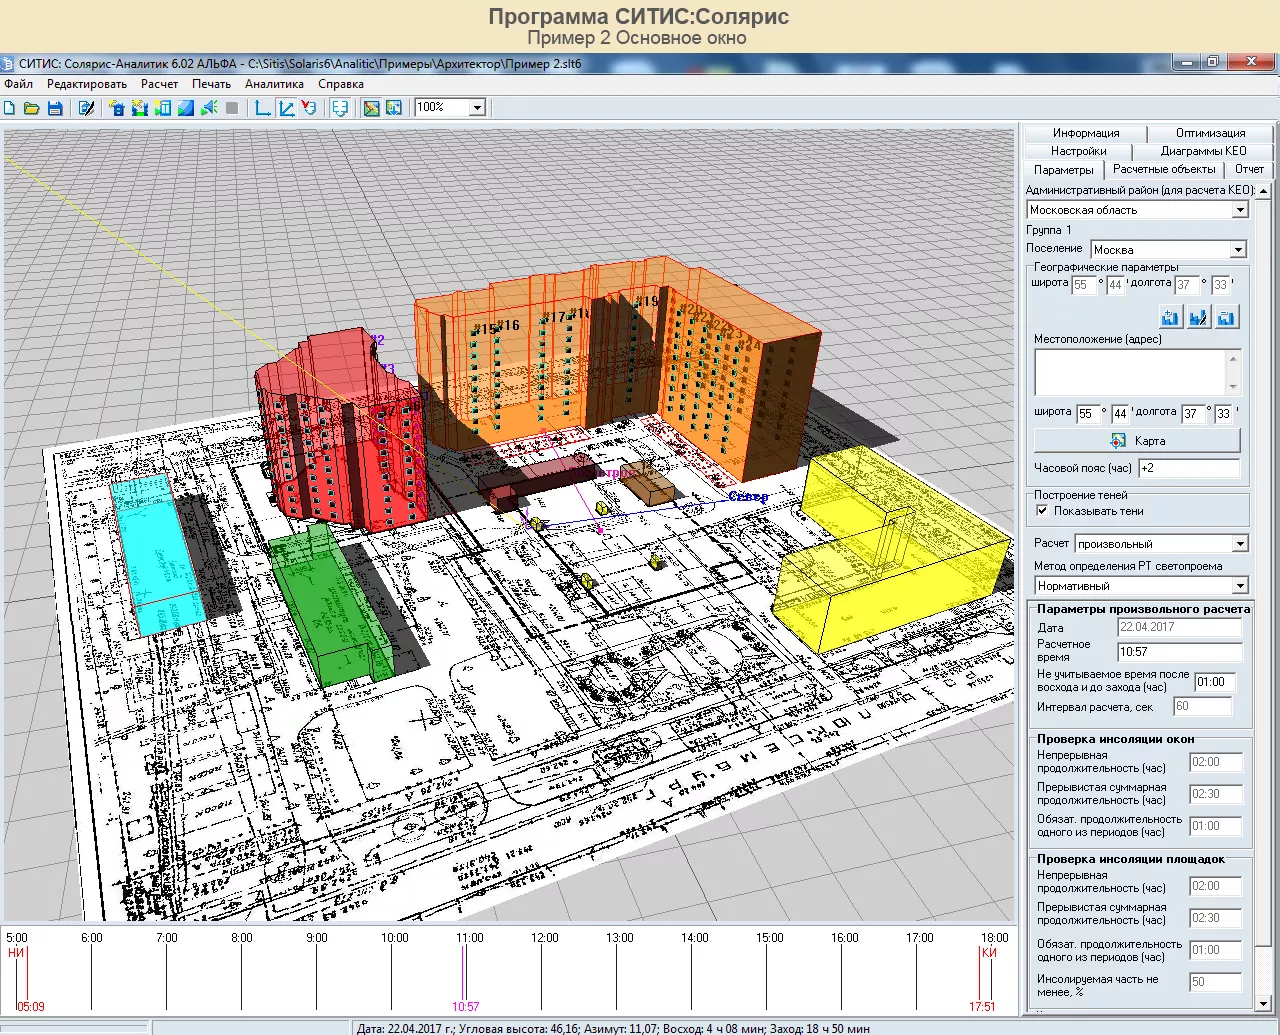Click the 12:00 mark on the timeline
This screenshot has width=1280, height=1035.
[x=544, y=975]
